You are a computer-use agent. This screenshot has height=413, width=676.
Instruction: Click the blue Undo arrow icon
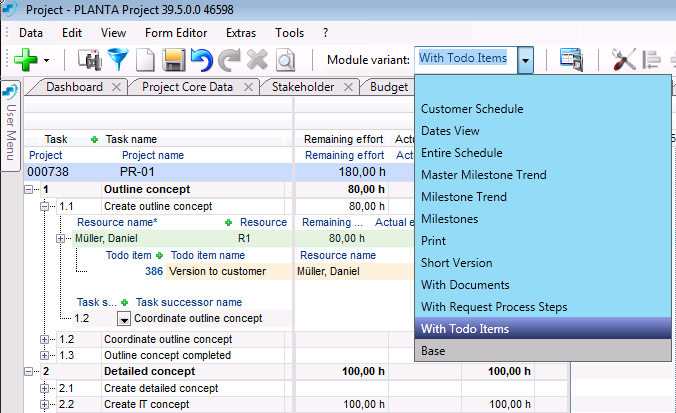point(201,60)
